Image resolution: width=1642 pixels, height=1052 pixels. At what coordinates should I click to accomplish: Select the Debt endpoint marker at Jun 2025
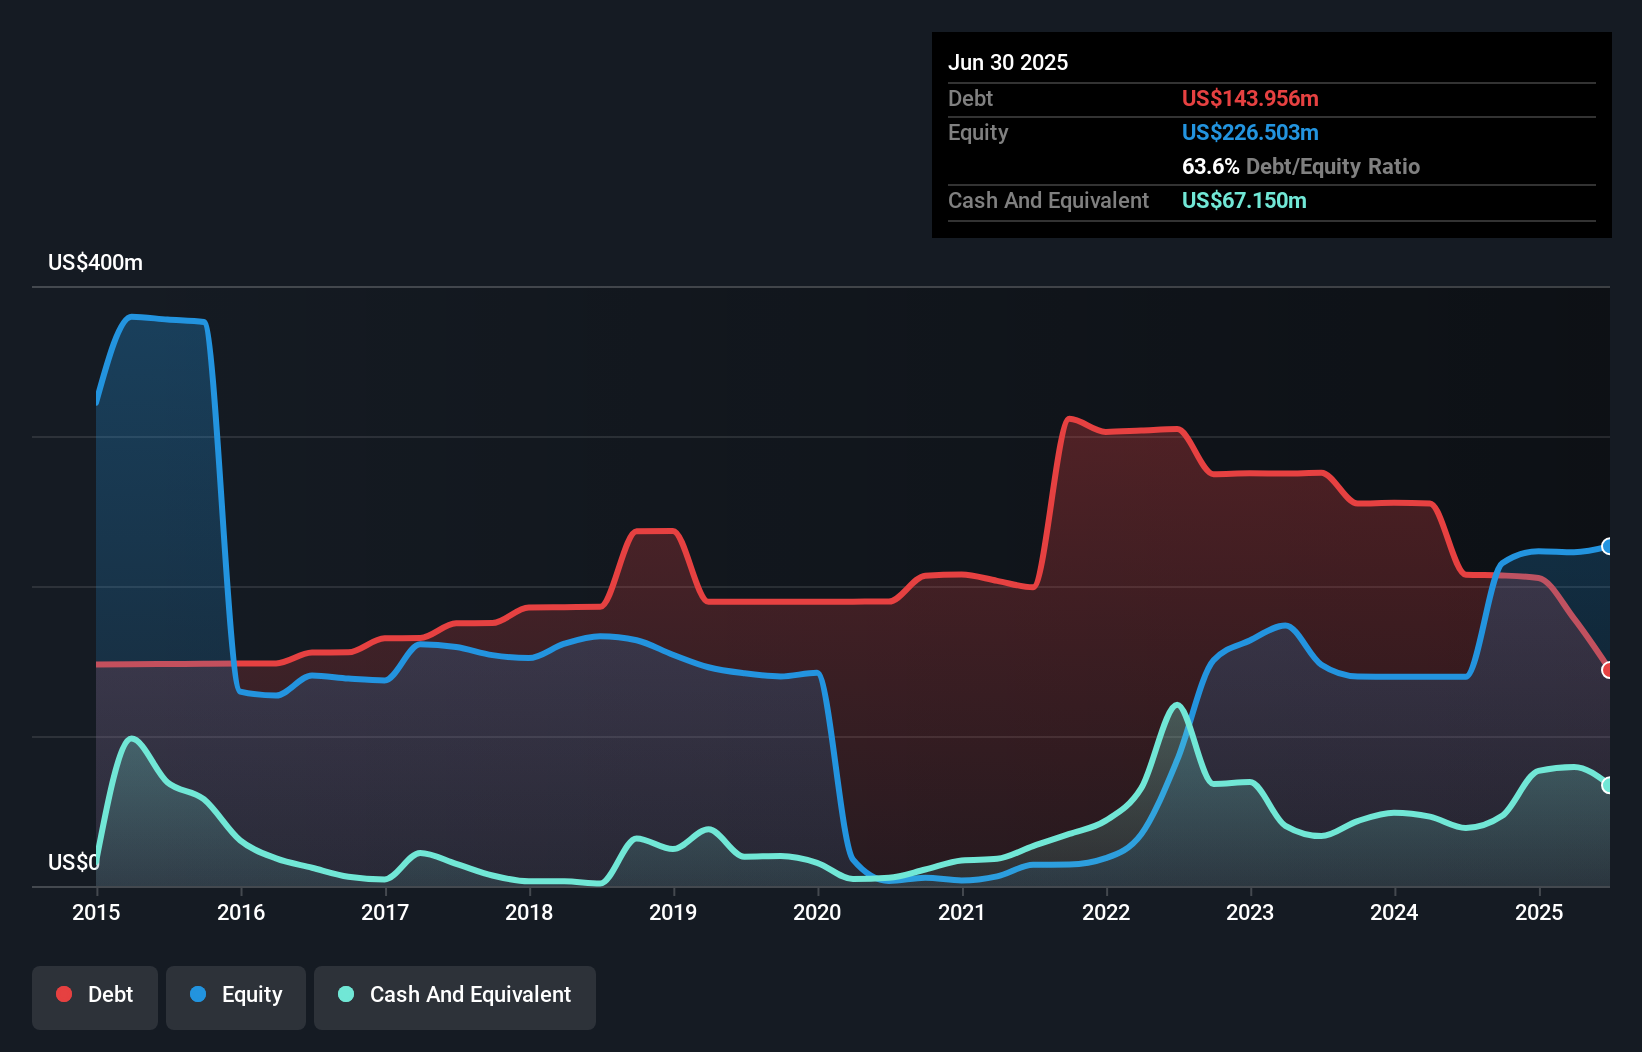1608,670
